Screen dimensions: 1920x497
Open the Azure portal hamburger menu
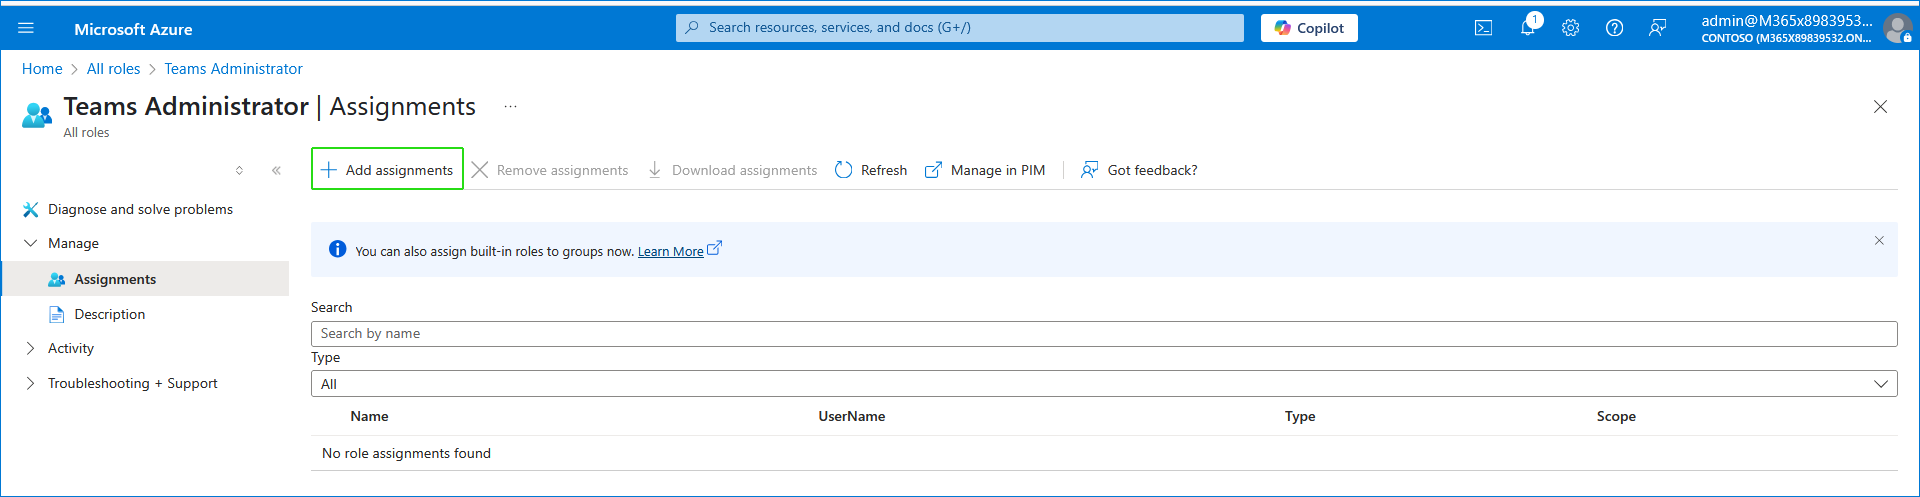[x=26, y=28]
